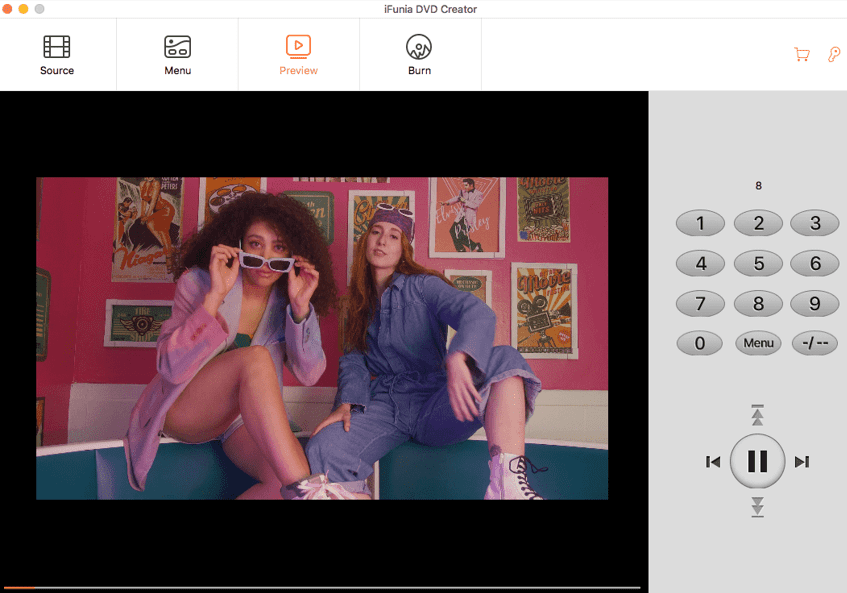Skip to the previous chapter
Viewport: 847px width, 593px height.
pyautogui.click(x=713, y=462)
